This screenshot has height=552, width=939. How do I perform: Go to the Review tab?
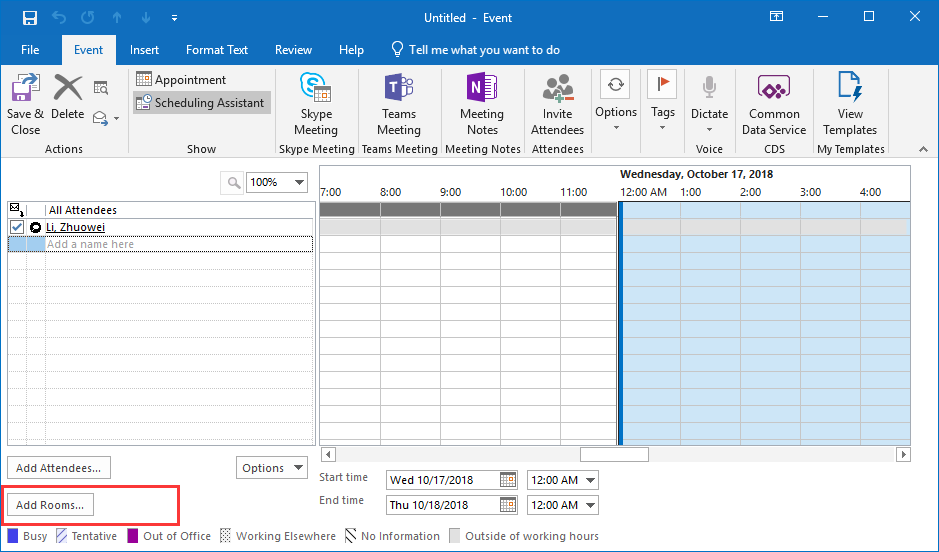[x=293, y=50]
